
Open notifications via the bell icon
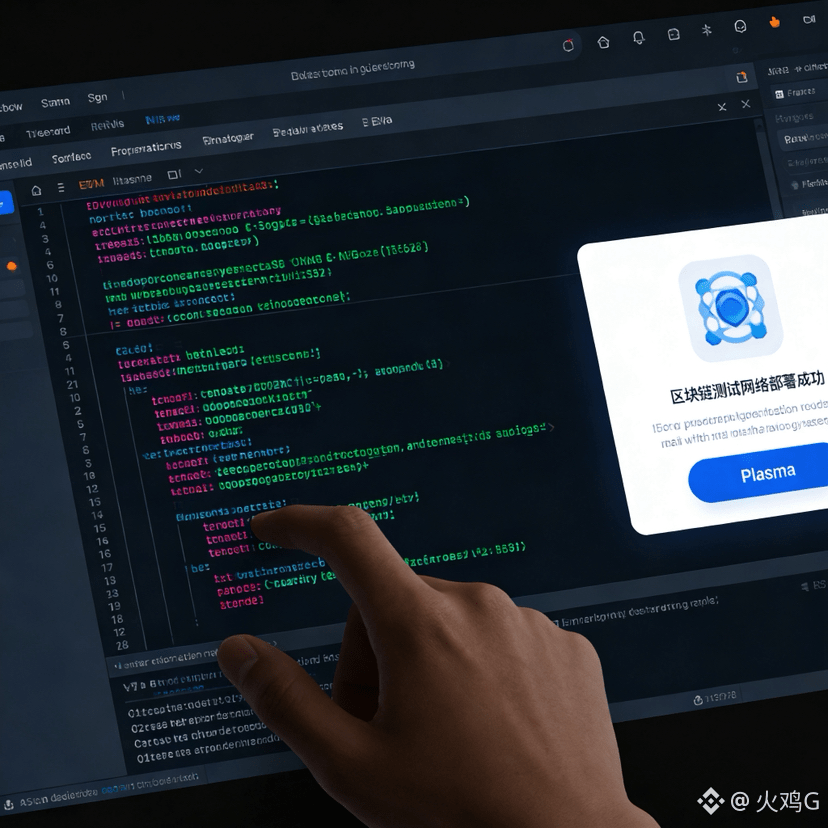638,38
